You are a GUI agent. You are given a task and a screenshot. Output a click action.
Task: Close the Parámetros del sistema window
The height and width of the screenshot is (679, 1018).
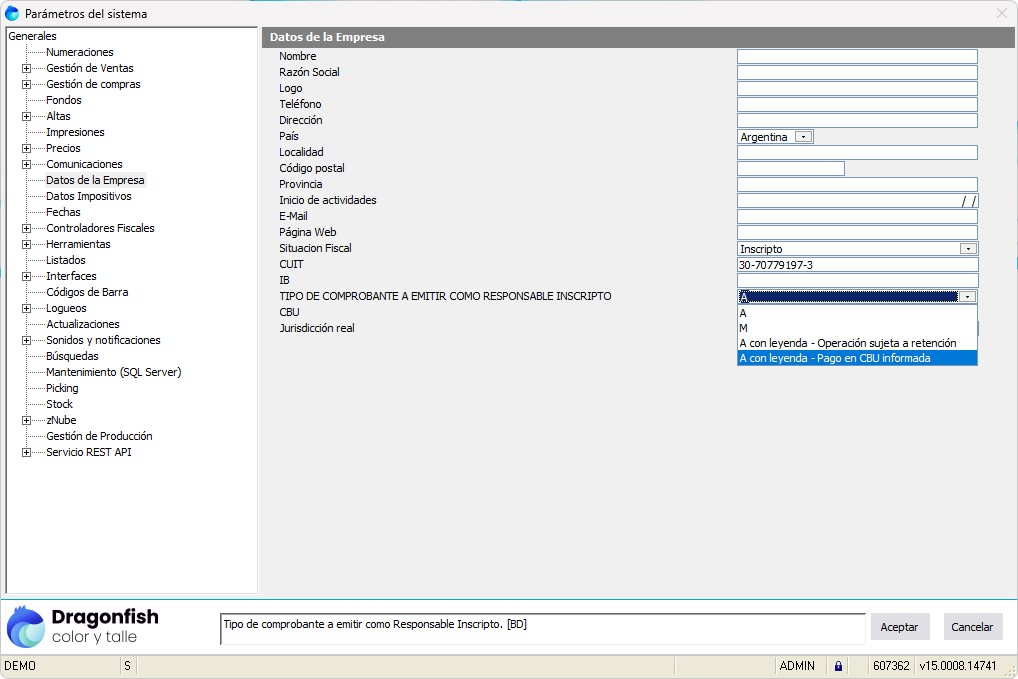1001,14
